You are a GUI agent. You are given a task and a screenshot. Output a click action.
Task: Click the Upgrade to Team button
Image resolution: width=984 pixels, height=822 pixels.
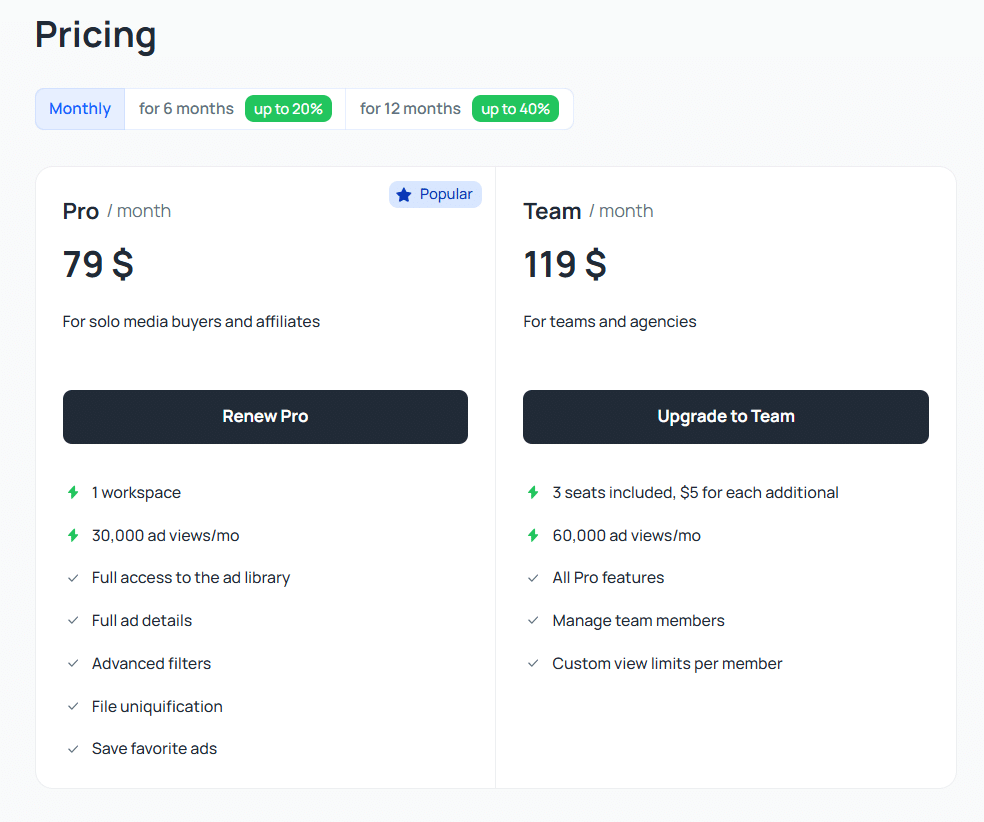tap(726, 417)
